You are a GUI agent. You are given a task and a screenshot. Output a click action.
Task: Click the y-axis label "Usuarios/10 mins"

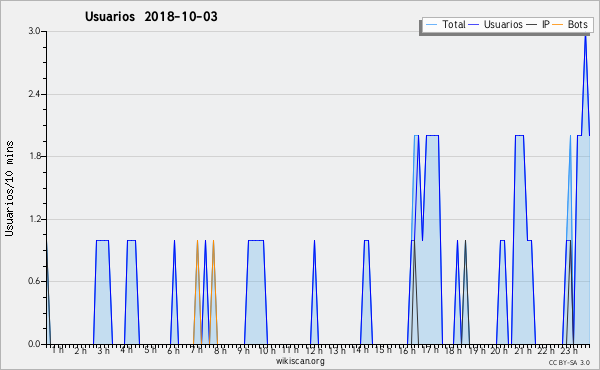click(9, 188)
